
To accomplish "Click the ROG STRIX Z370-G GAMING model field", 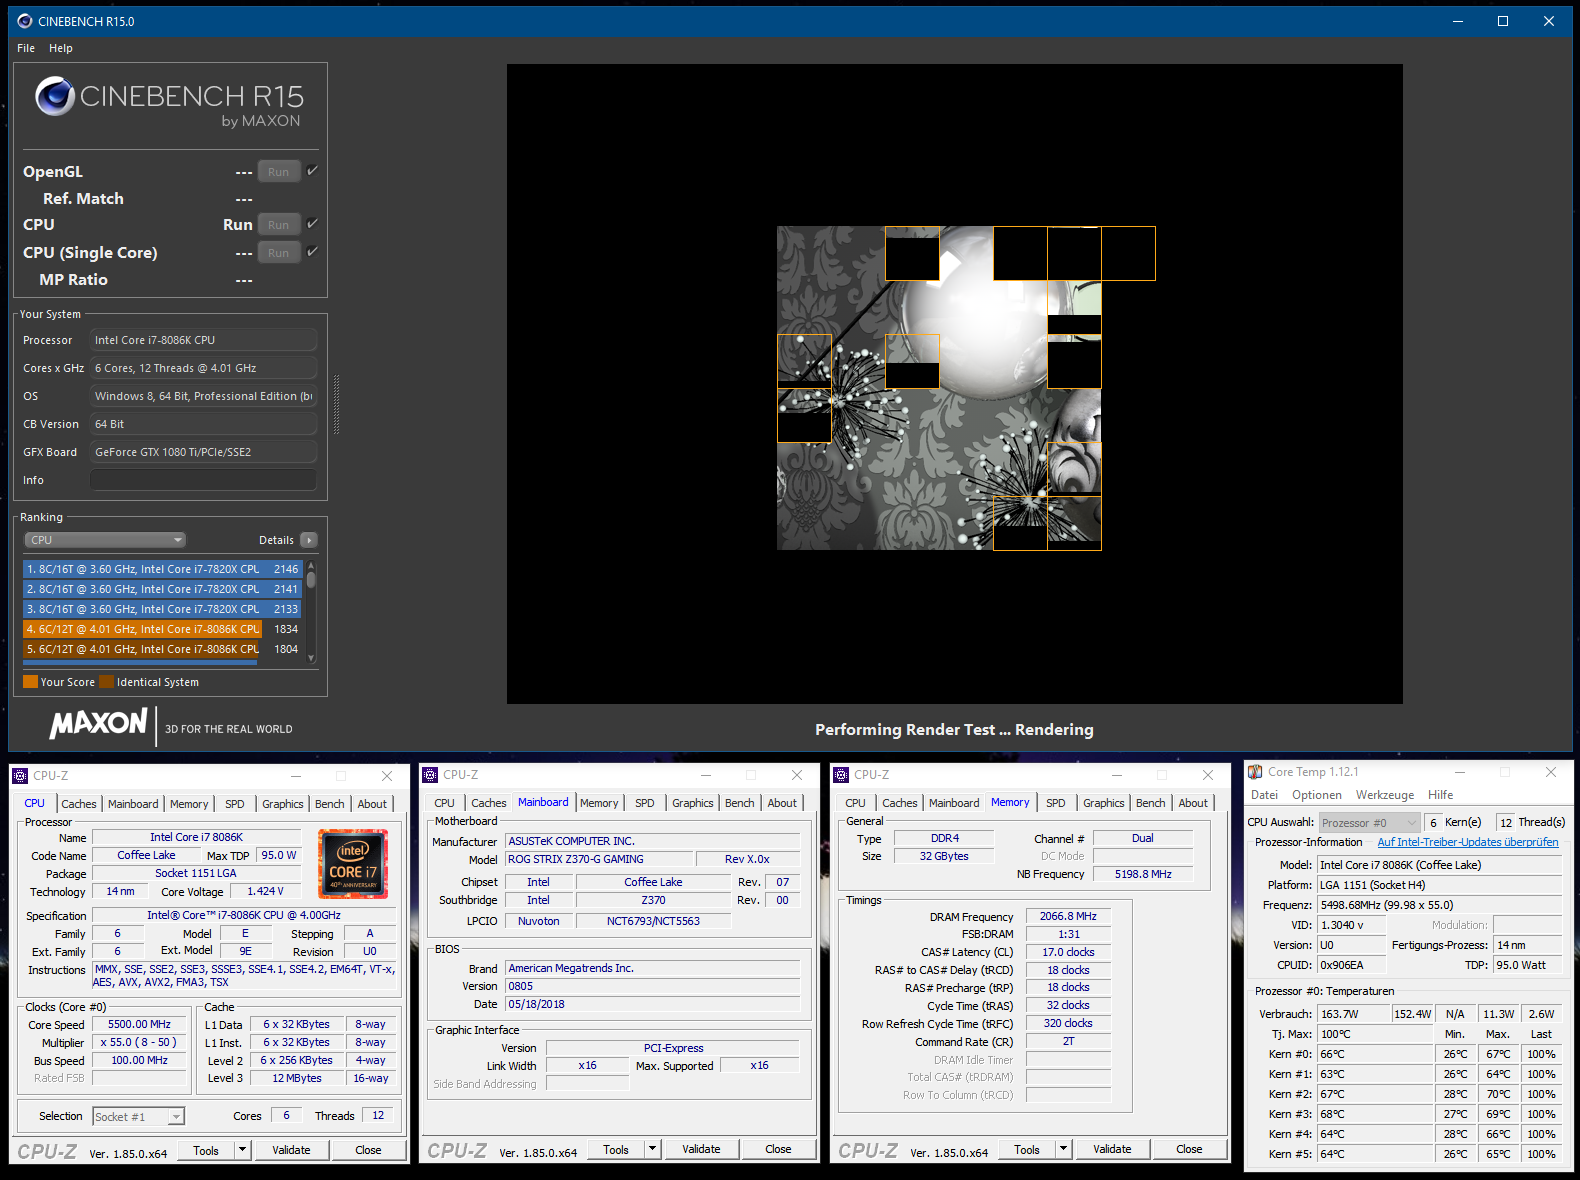I will 599,859.
